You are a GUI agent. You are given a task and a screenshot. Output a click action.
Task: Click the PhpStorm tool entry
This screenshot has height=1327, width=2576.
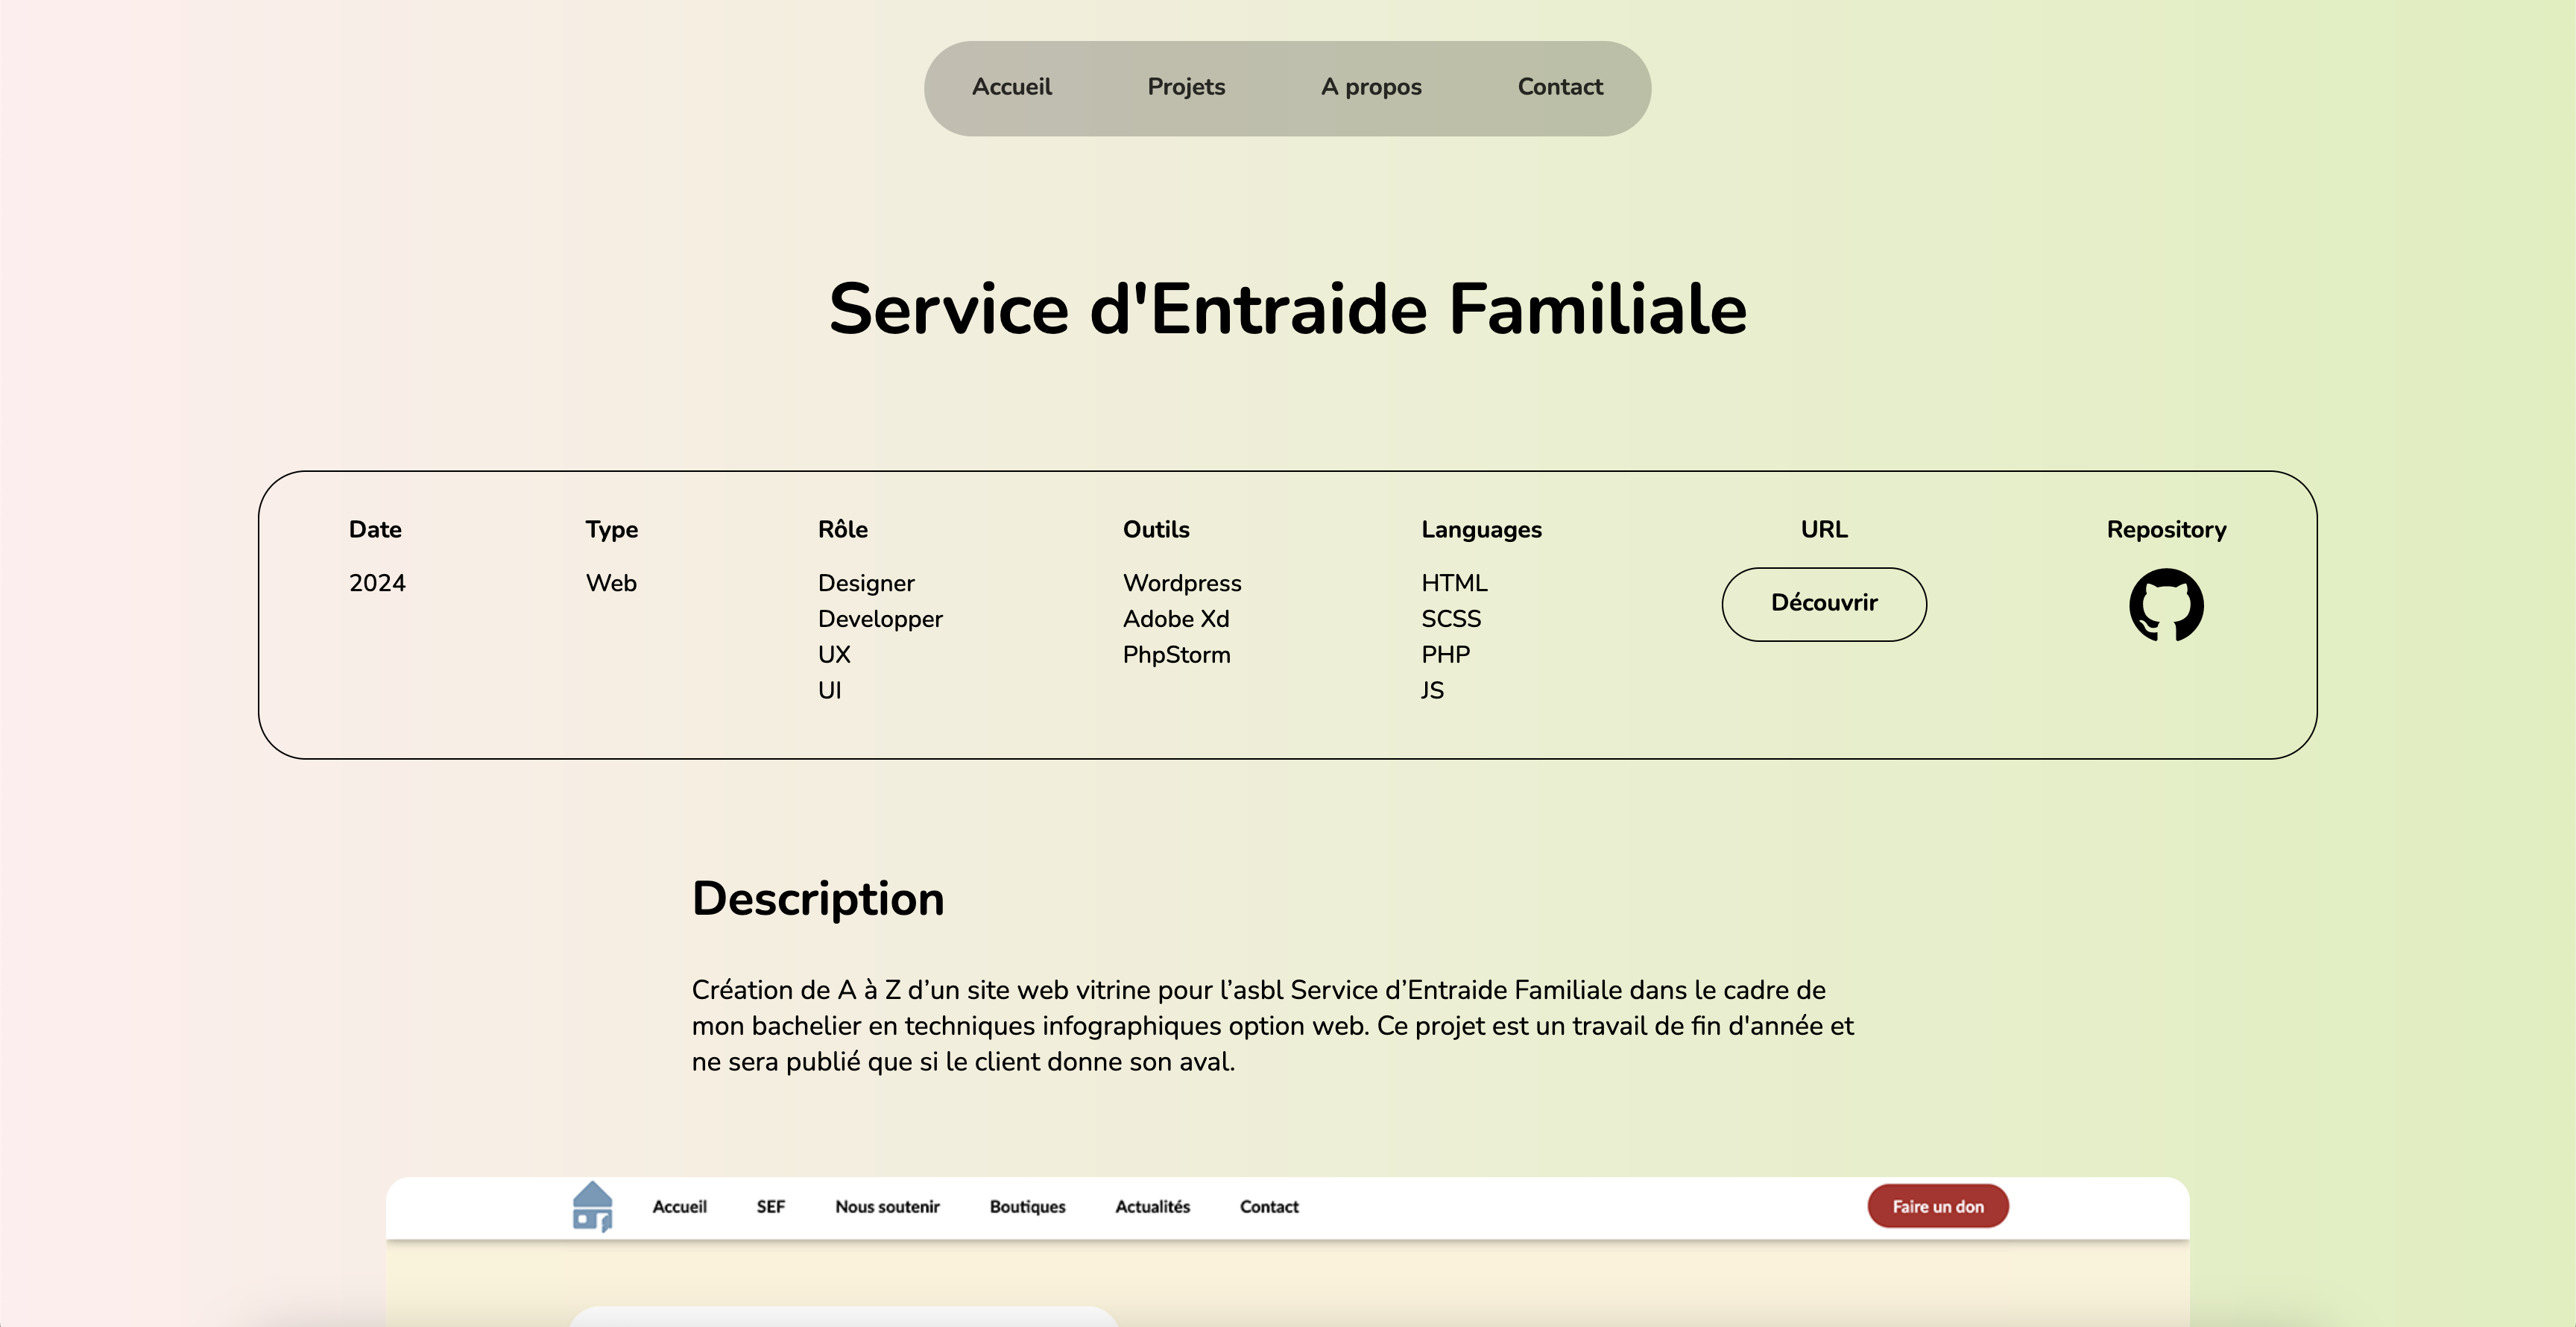point(1176,655)
